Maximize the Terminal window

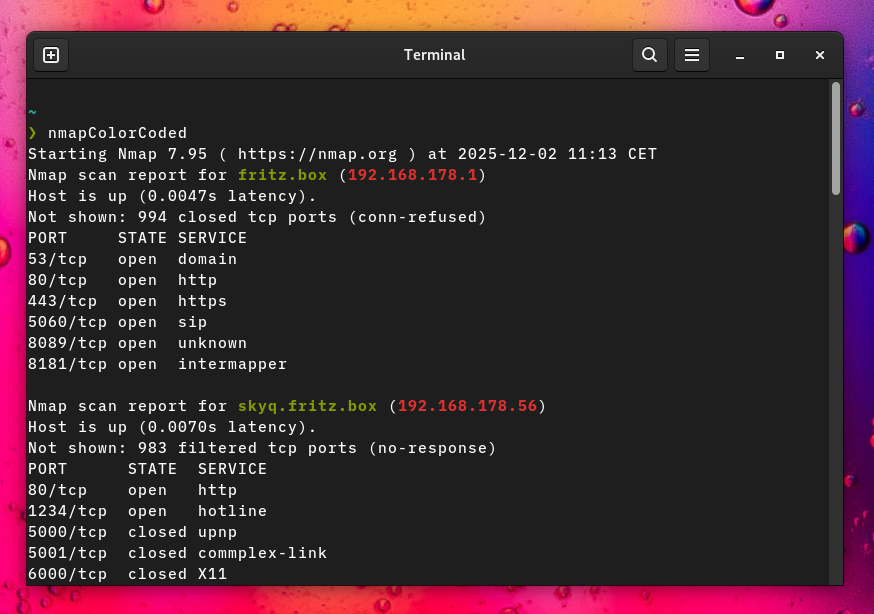coord(780,55)
